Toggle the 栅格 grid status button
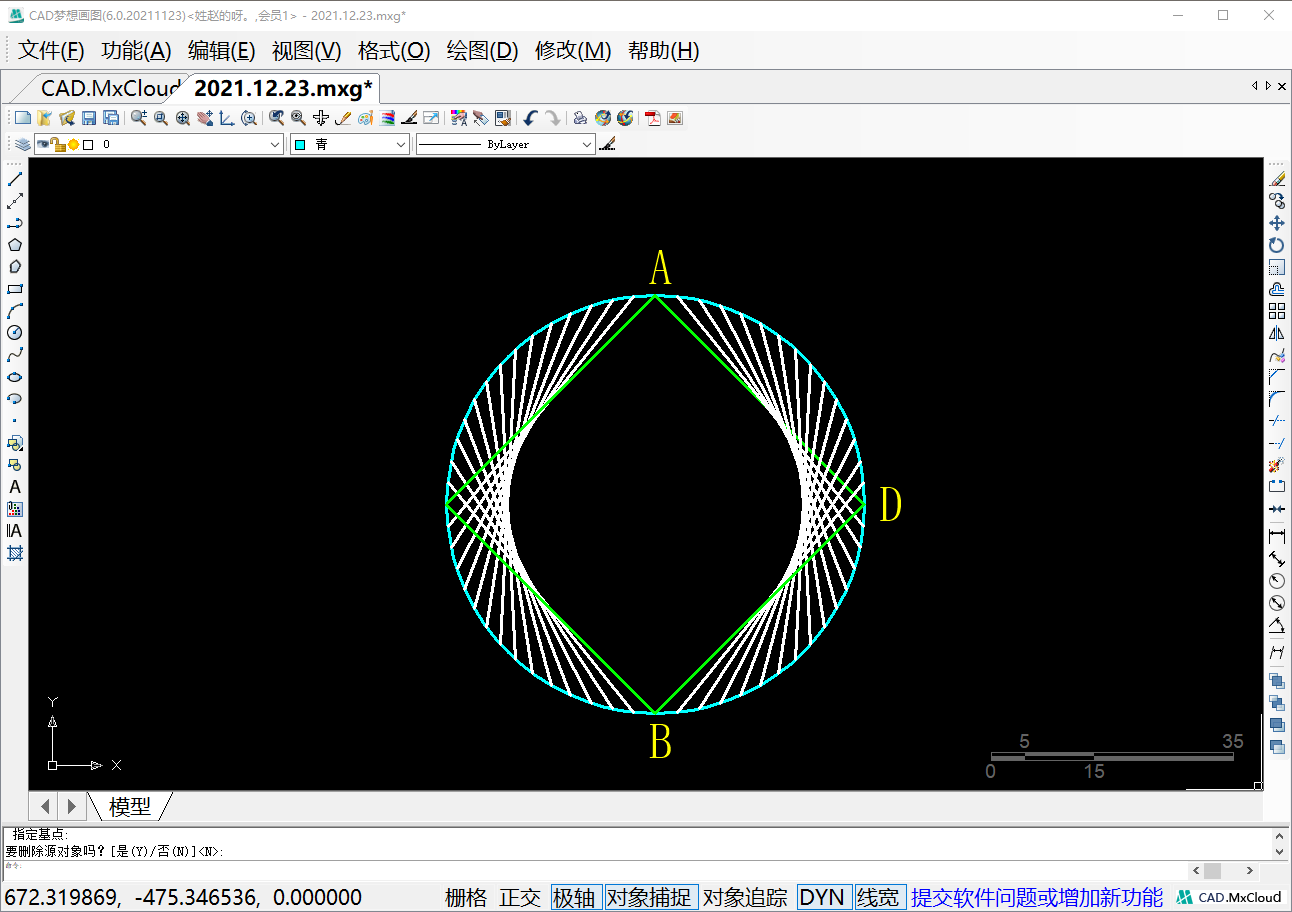 pos(466,897)
